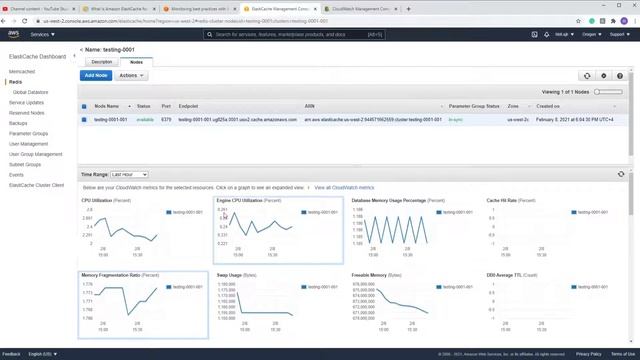Open a new browser tab
Screen dimensions: 640x360
point(409,9)
